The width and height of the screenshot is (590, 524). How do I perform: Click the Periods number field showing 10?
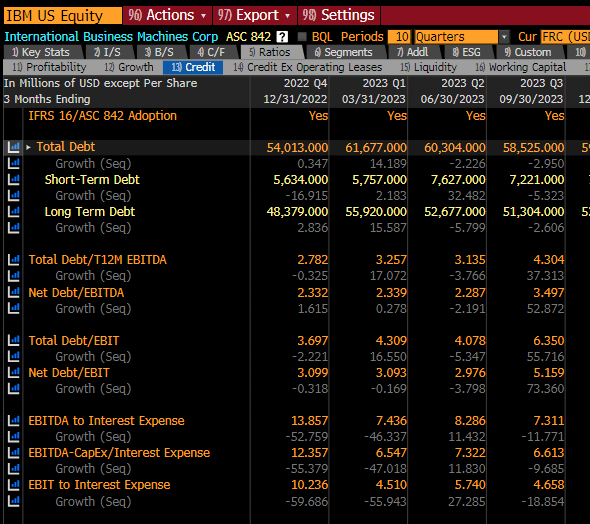tap(400, 37)
